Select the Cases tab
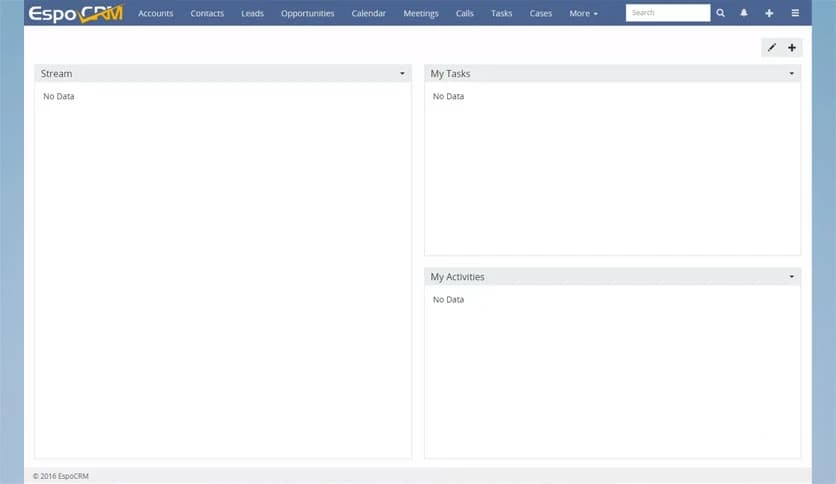836x484 pixels. [x=541, y=13]
